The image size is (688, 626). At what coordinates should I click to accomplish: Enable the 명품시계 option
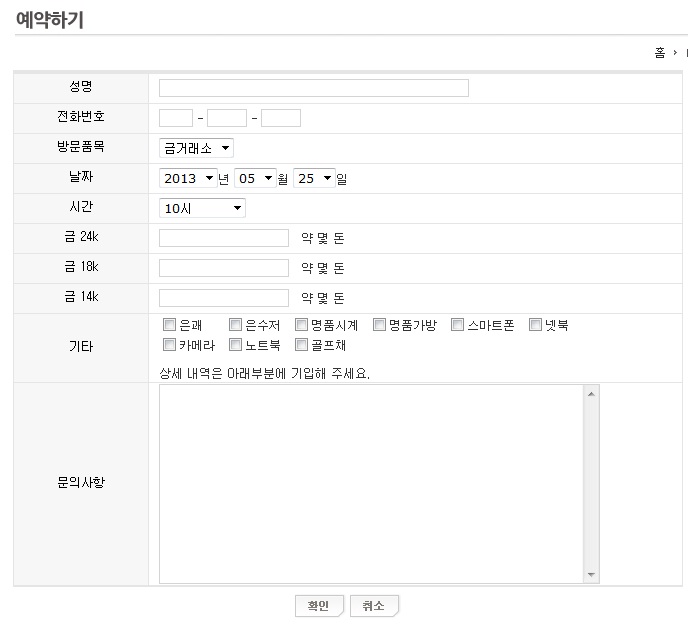click(301, 325)
